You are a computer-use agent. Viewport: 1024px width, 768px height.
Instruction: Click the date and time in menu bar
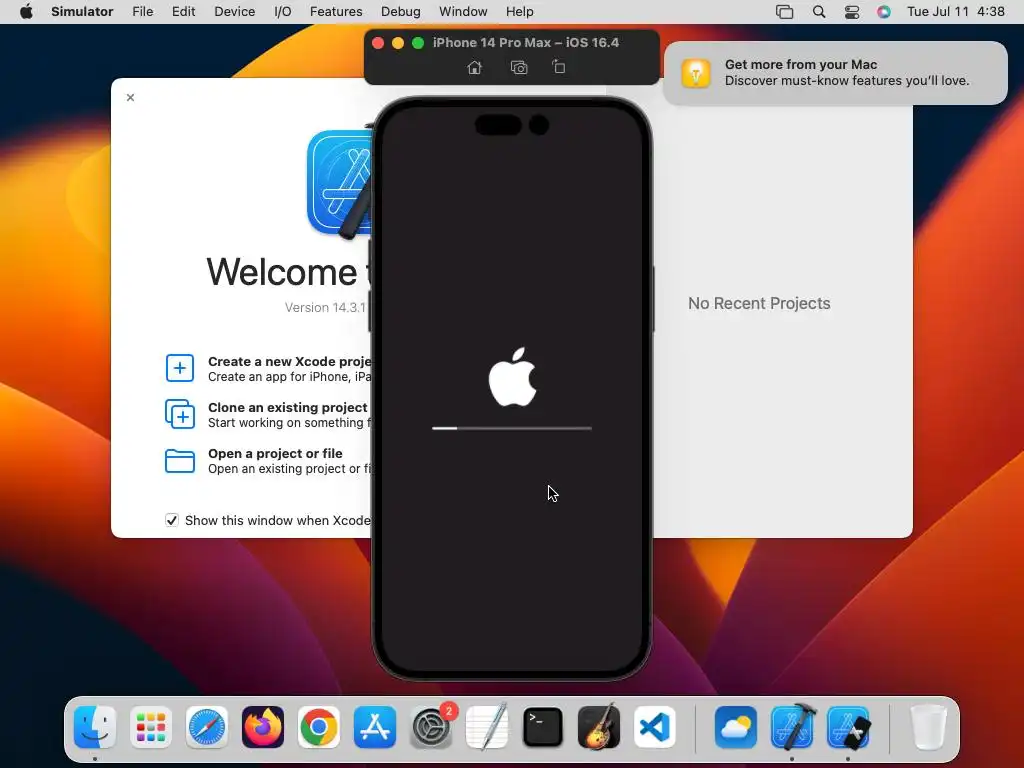(x=955, y=12)
